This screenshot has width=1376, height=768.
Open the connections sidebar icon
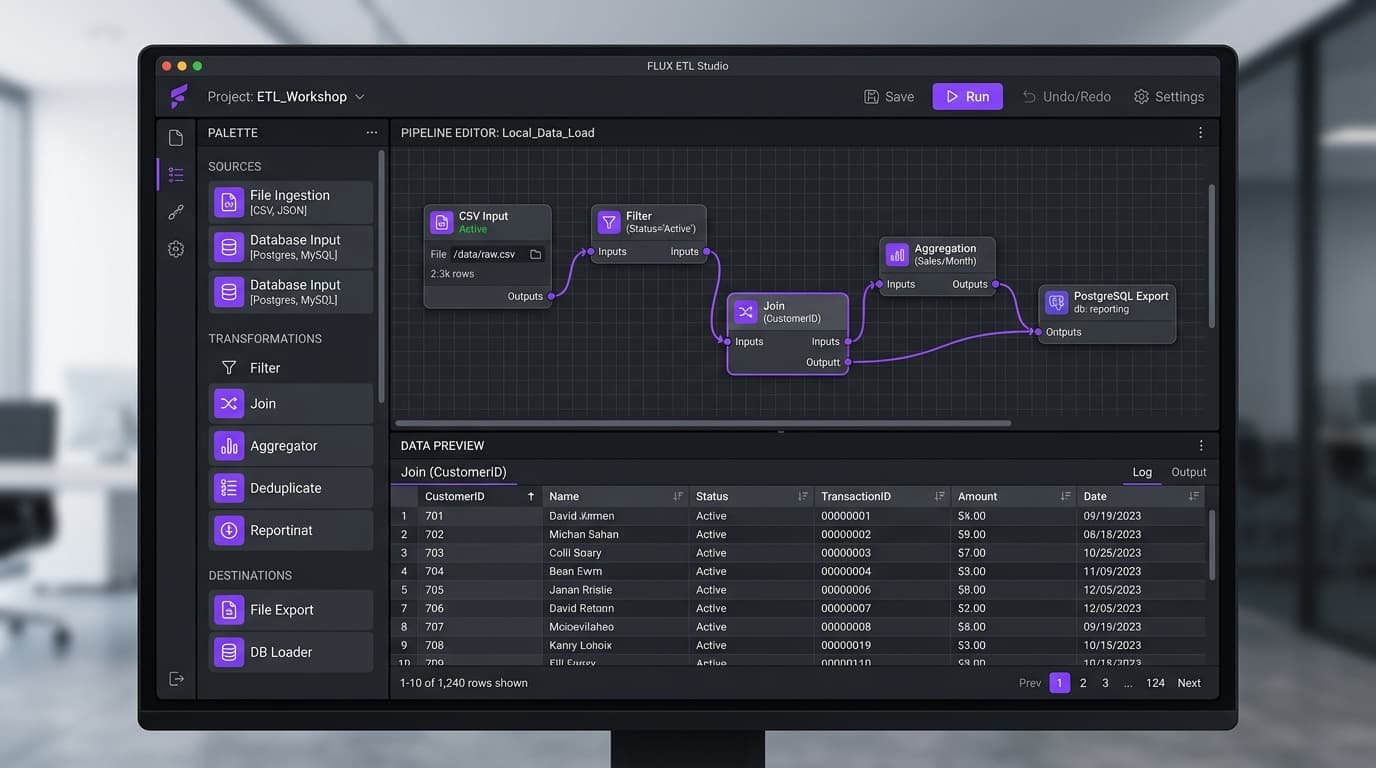coord(176,212)
